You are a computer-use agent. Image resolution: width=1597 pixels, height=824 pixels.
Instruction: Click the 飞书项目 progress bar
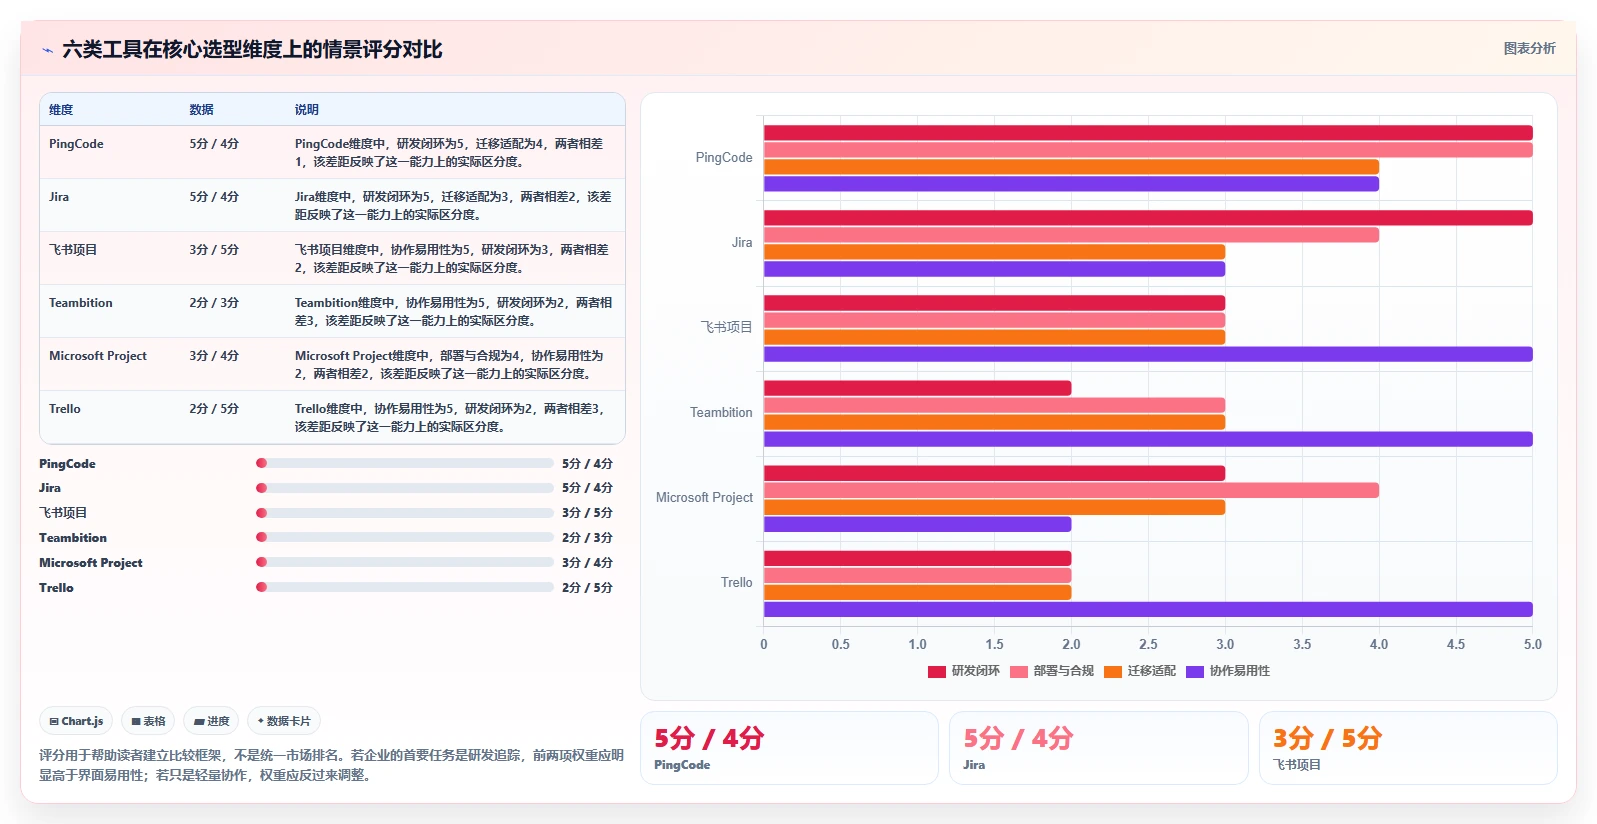tap(405, 513)
